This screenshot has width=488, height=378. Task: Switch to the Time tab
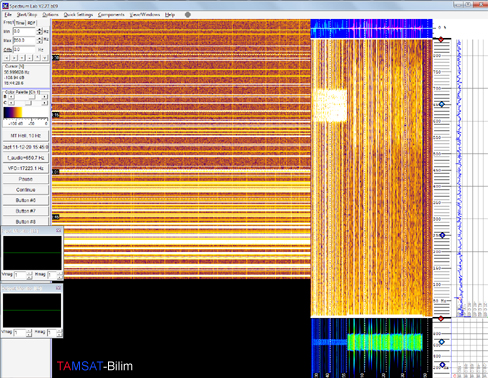tap(20, 23)
